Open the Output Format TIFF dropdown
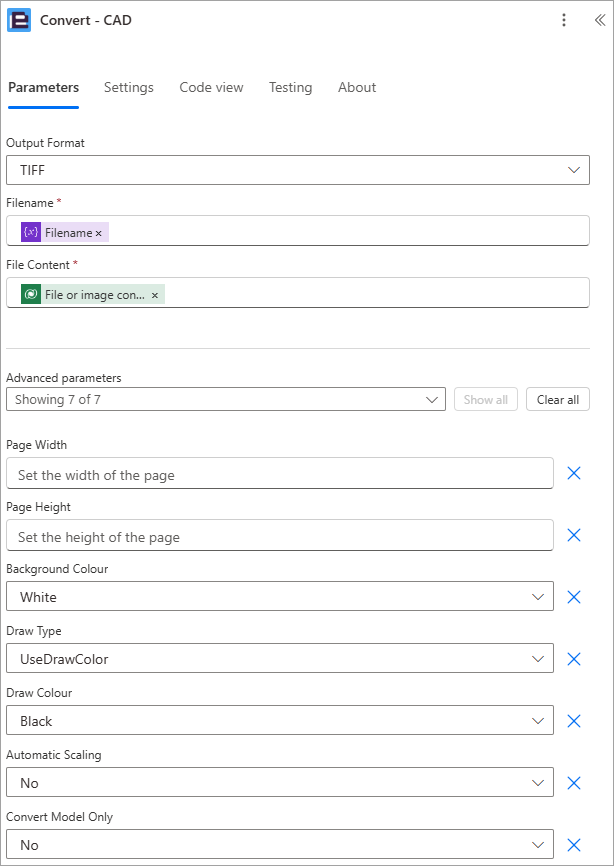Viewport: 614px width, 866px height. pyautogui.click(x=298, y=170)
